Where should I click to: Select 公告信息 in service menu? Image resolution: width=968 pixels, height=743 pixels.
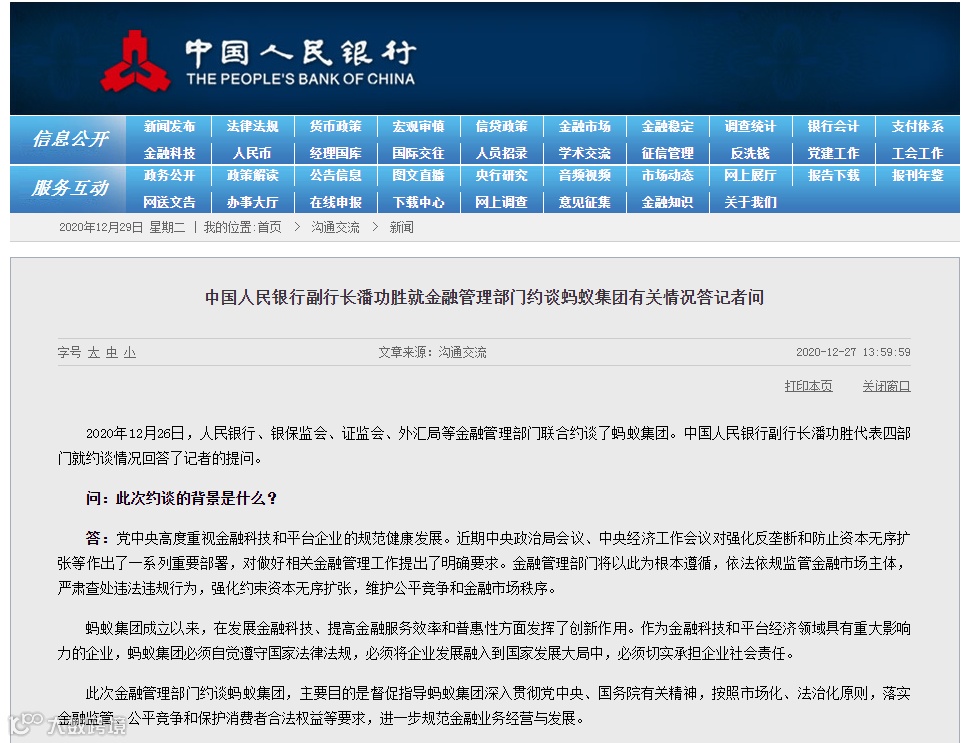pyautogui.click(x=335, y=175)
